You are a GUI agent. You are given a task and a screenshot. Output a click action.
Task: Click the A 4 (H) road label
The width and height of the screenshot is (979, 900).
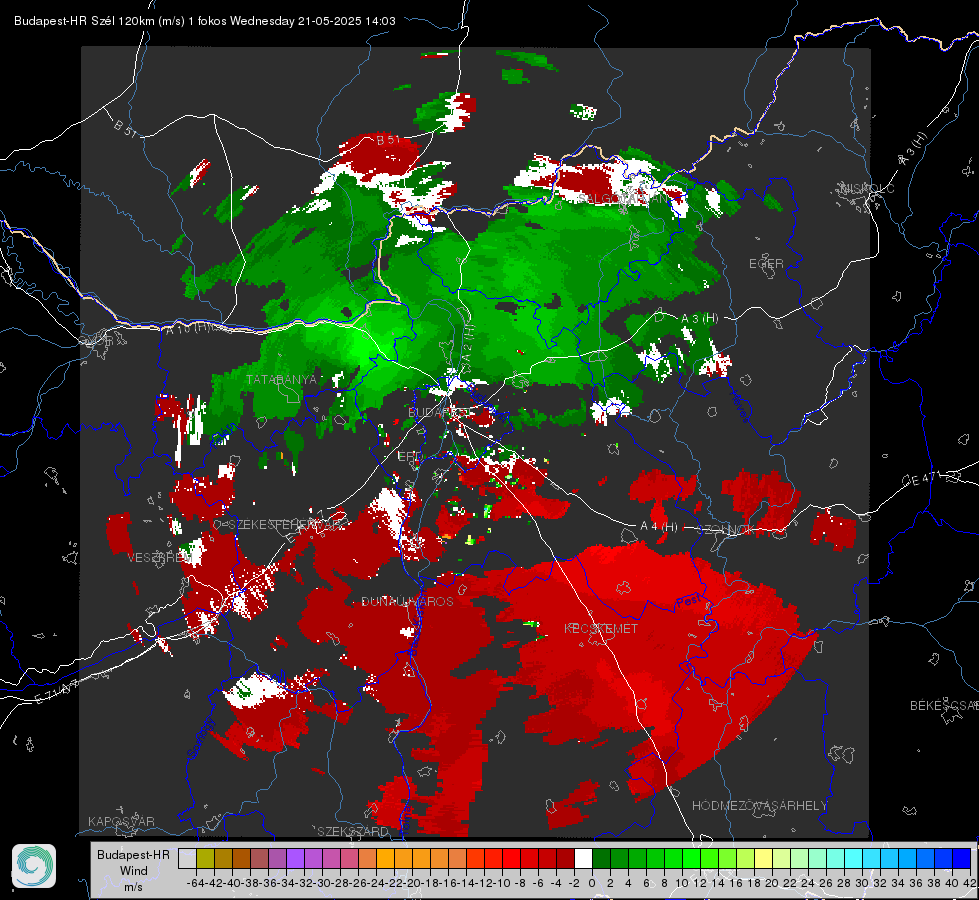coord(659,527)
